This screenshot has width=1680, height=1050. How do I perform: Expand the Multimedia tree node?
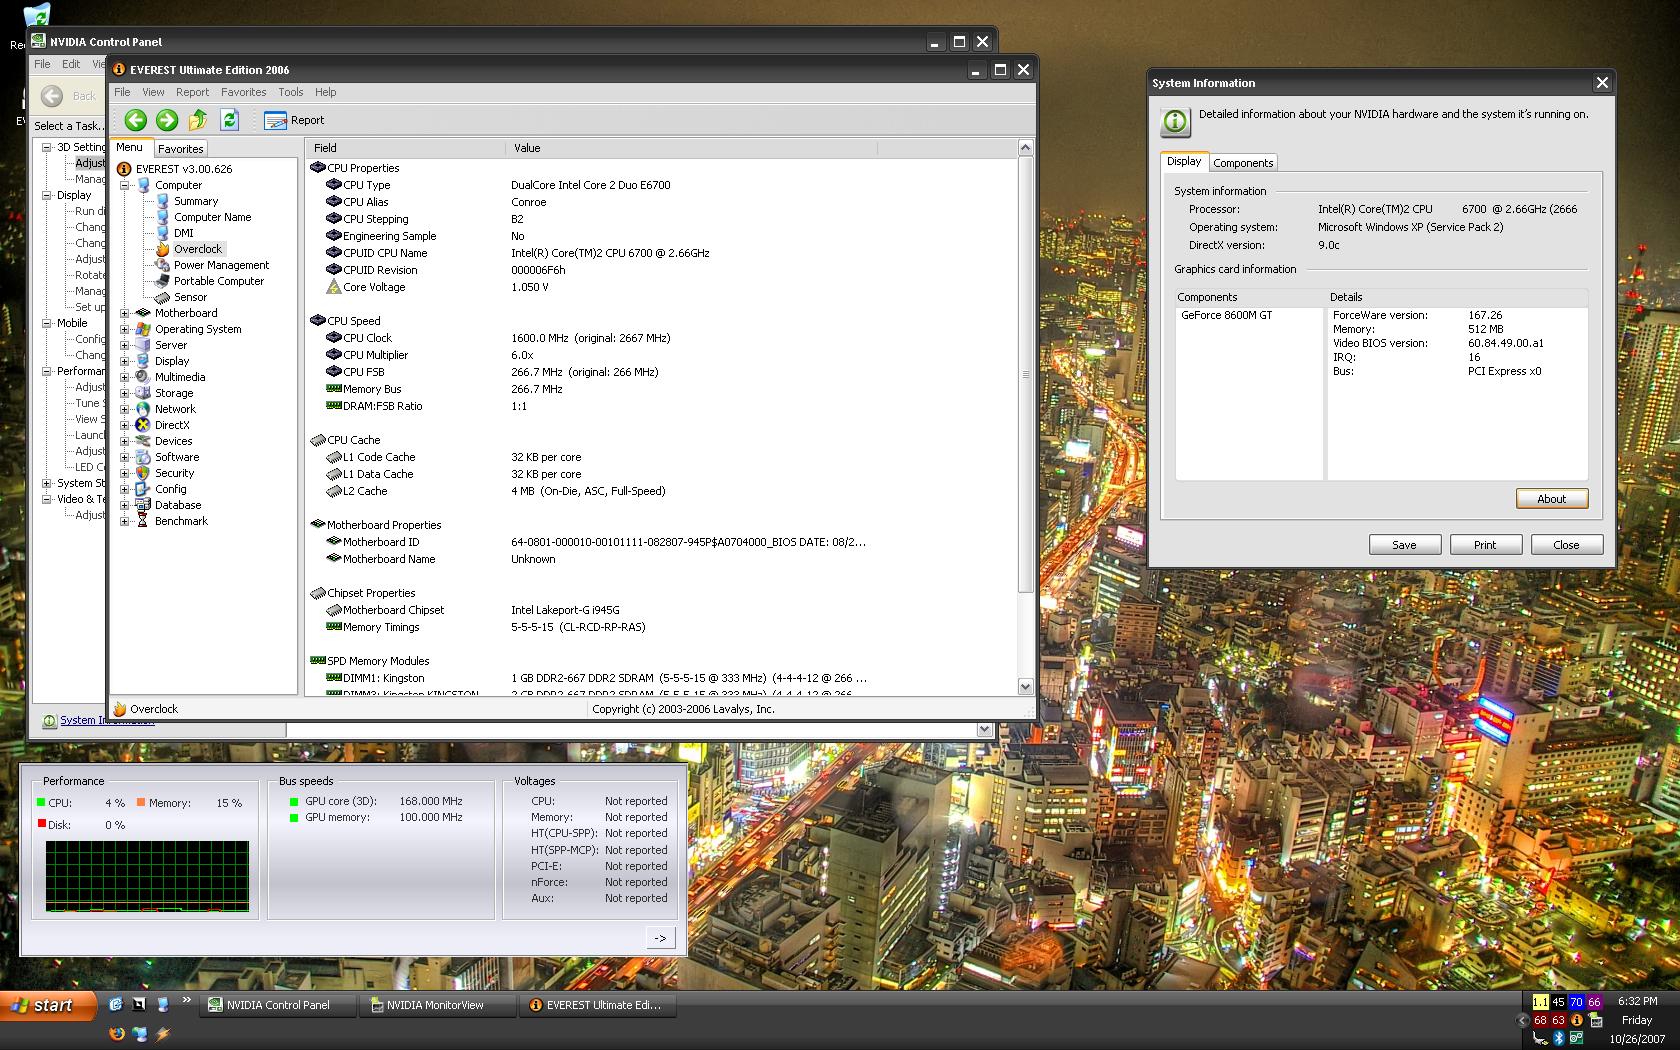[x=125, y=377]
